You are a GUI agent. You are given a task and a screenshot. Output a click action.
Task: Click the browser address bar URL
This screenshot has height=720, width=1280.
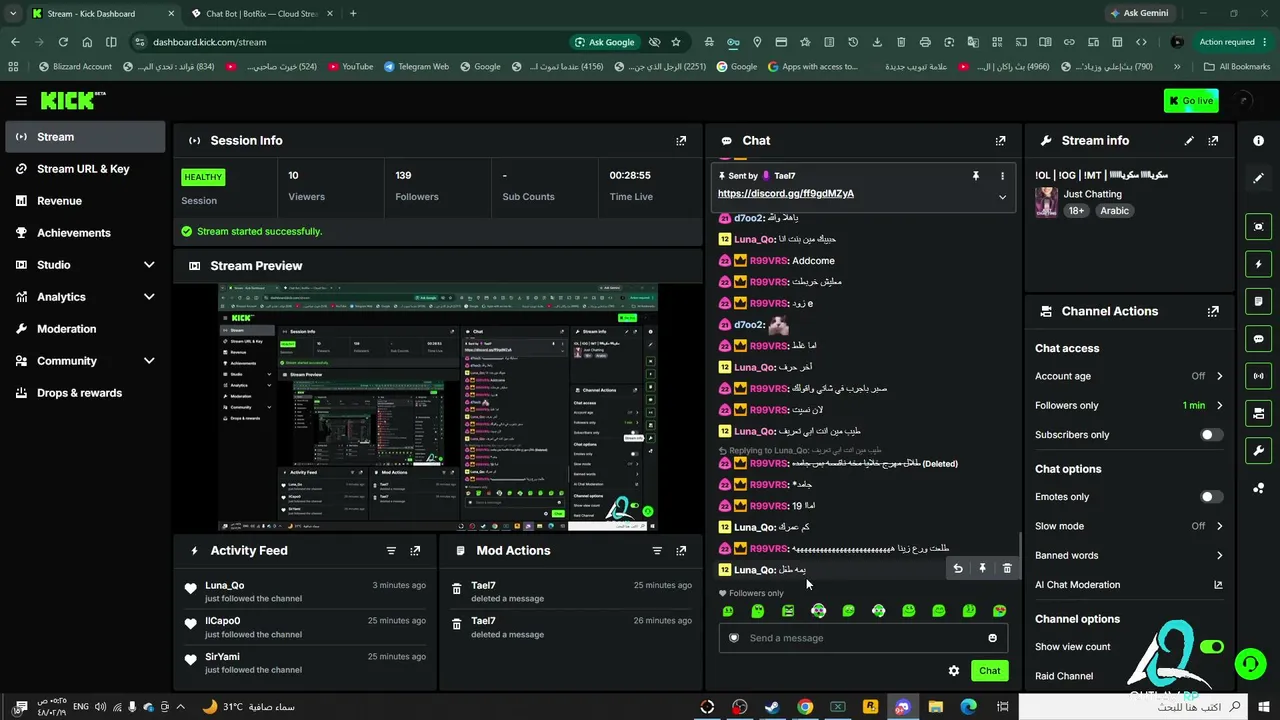pos(211,42)
